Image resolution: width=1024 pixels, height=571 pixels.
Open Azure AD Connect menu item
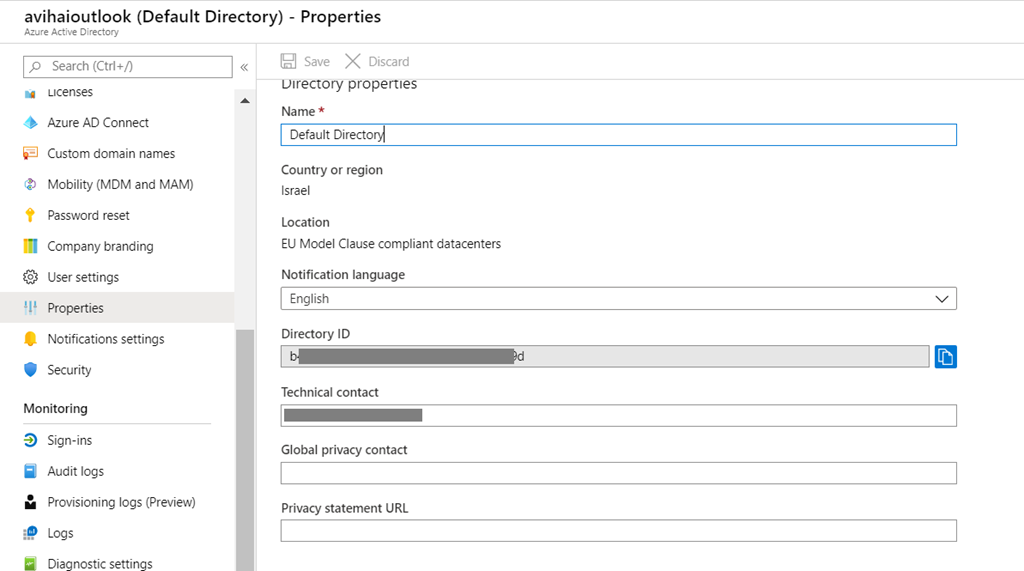(x=98, y=123)
